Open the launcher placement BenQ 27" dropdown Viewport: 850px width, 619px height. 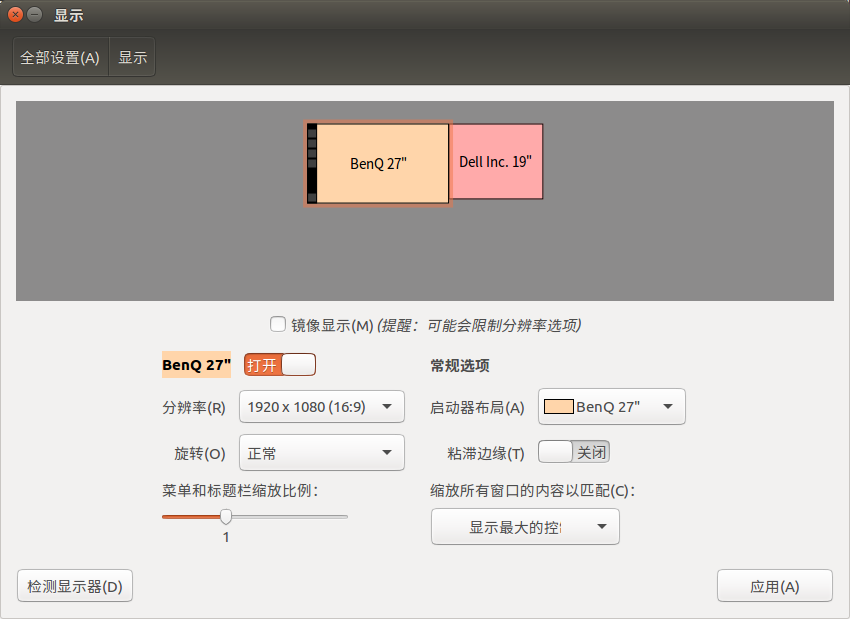point(611,407)
